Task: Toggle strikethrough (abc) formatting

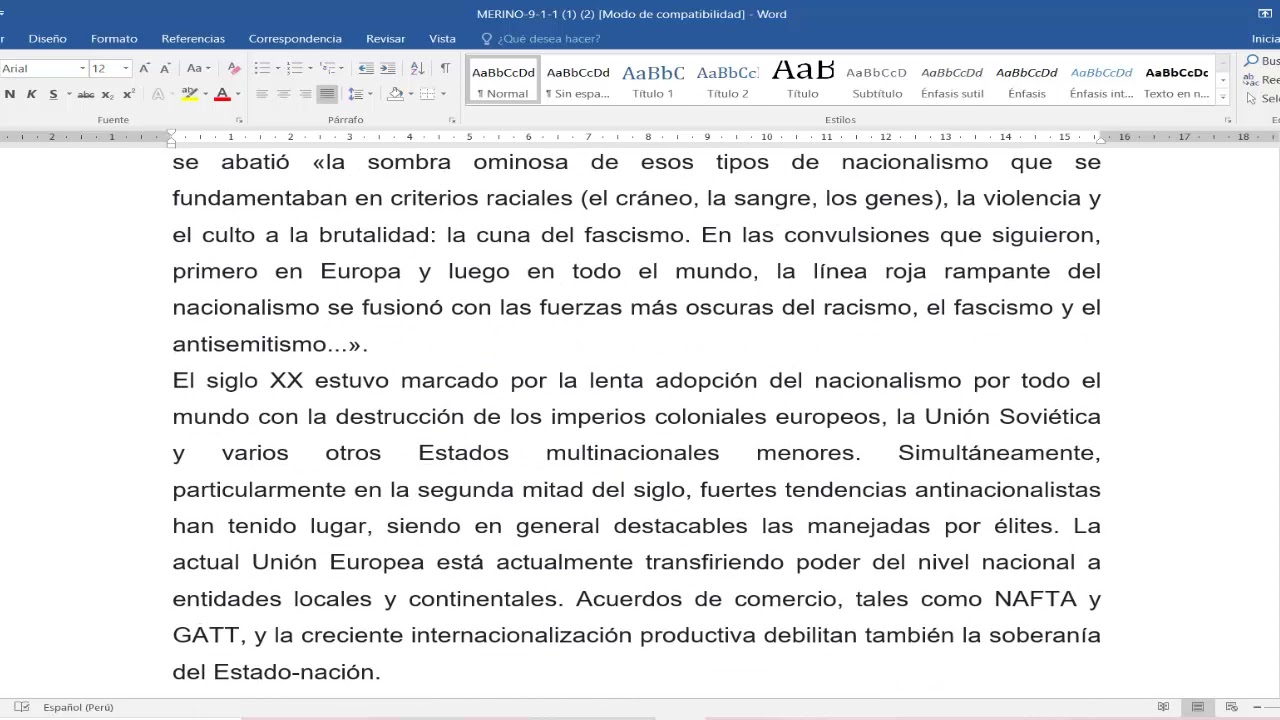Action: click(x=86, y=94)
